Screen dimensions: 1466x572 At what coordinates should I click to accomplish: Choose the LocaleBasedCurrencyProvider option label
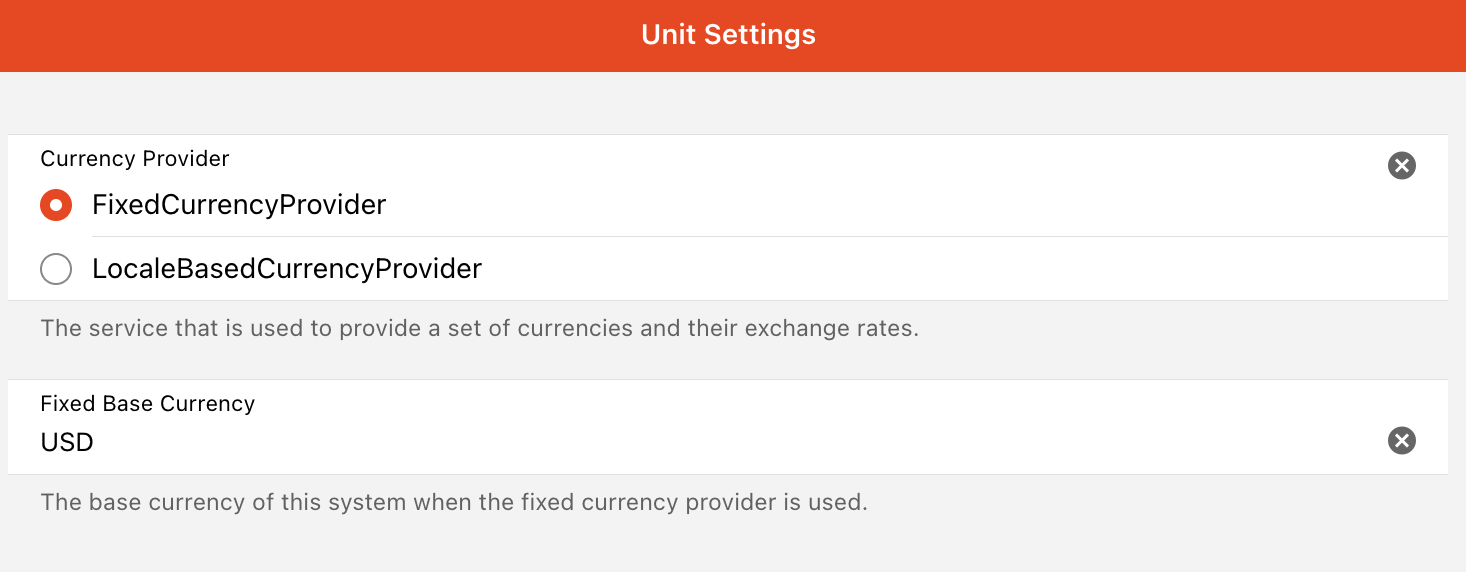(x=287, y=269)
